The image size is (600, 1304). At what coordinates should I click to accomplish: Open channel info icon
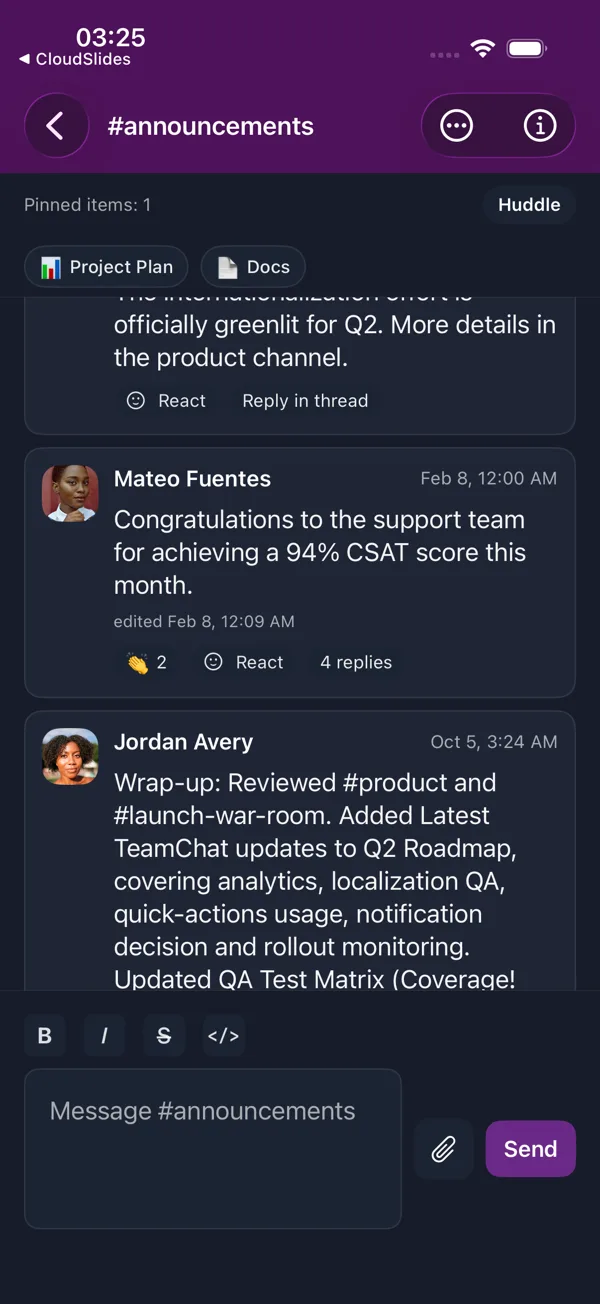click(540, 126)
